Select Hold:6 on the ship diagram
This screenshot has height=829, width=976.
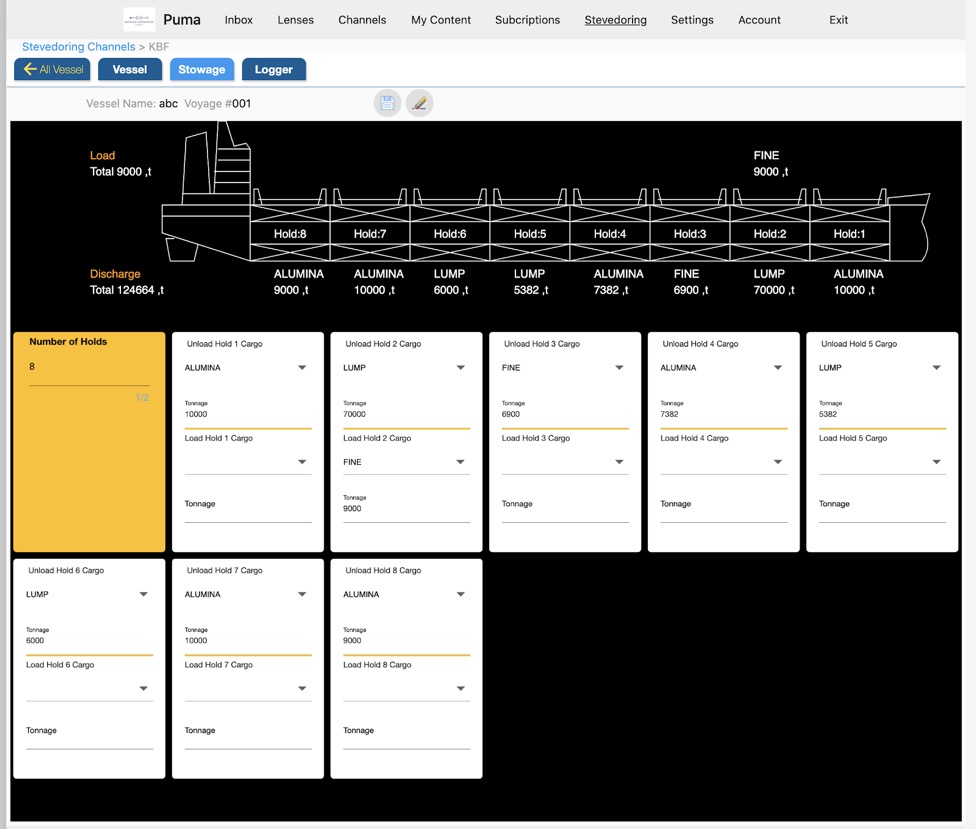tap(450, 234)
